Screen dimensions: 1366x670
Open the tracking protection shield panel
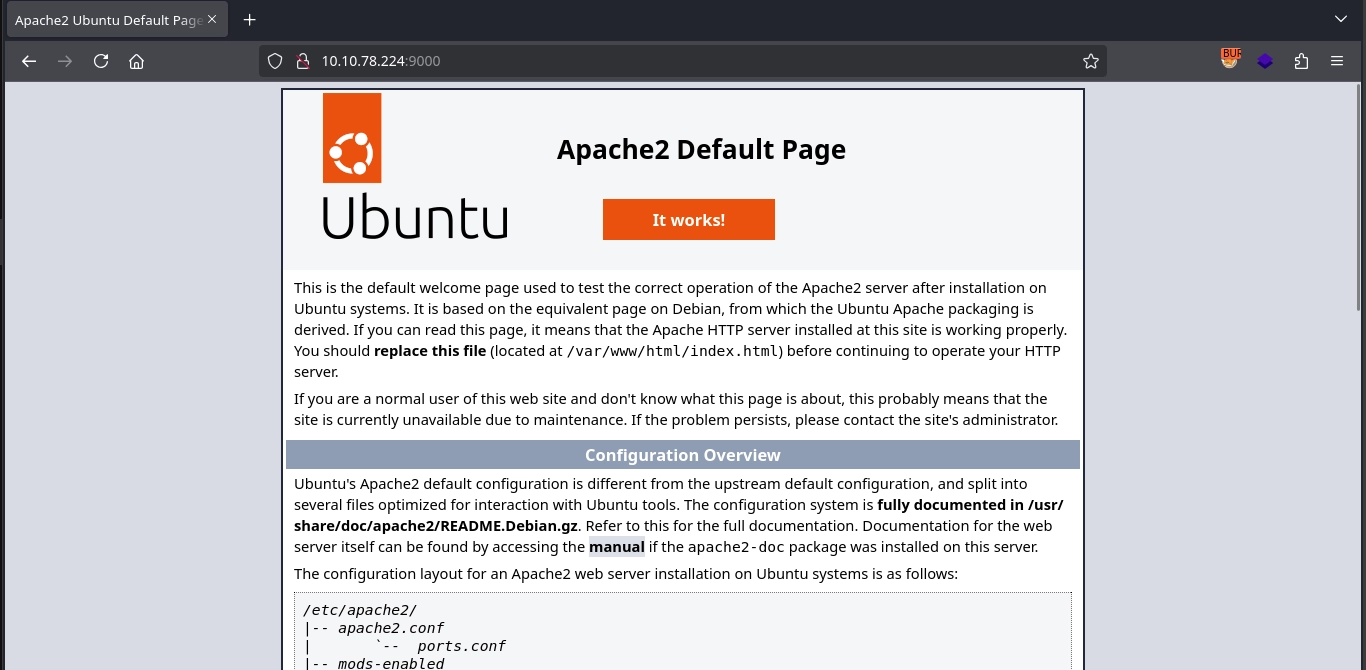[276, 61]
